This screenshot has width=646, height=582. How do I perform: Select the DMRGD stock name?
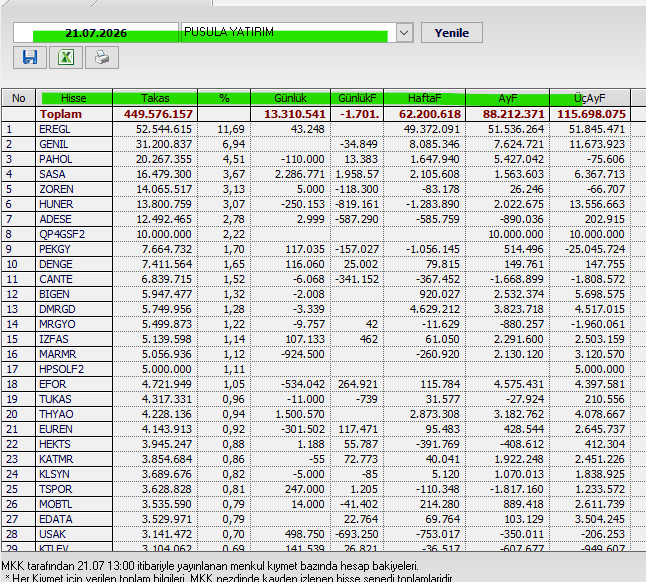click(x=57, y=309)
